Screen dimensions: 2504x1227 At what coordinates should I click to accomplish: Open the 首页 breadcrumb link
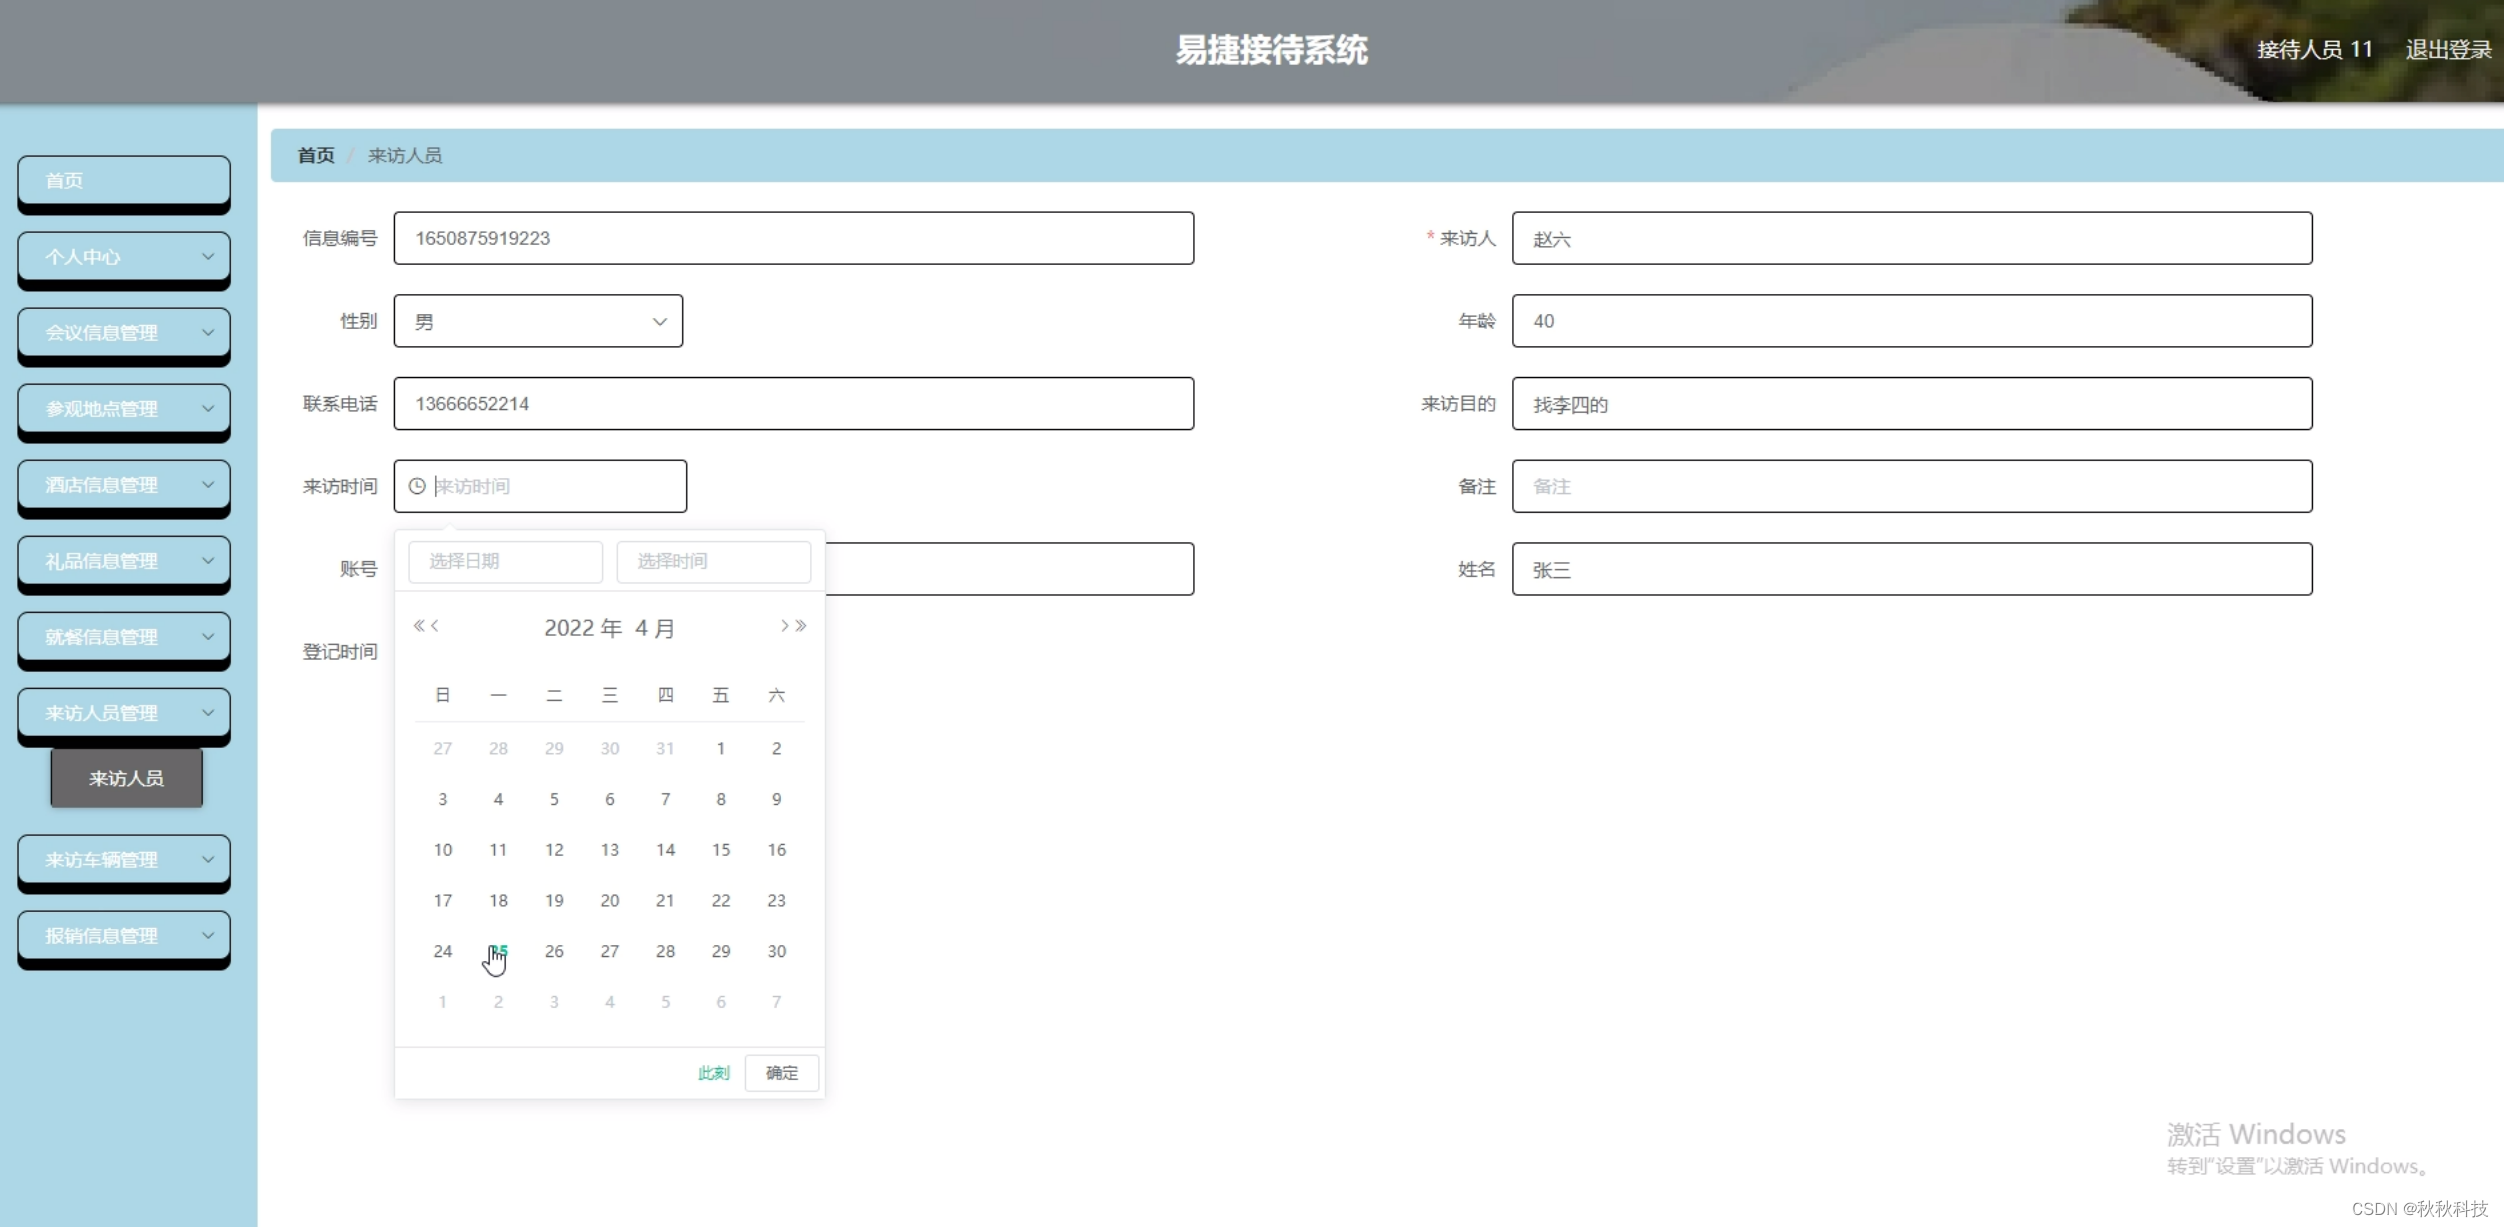(315, 155)
